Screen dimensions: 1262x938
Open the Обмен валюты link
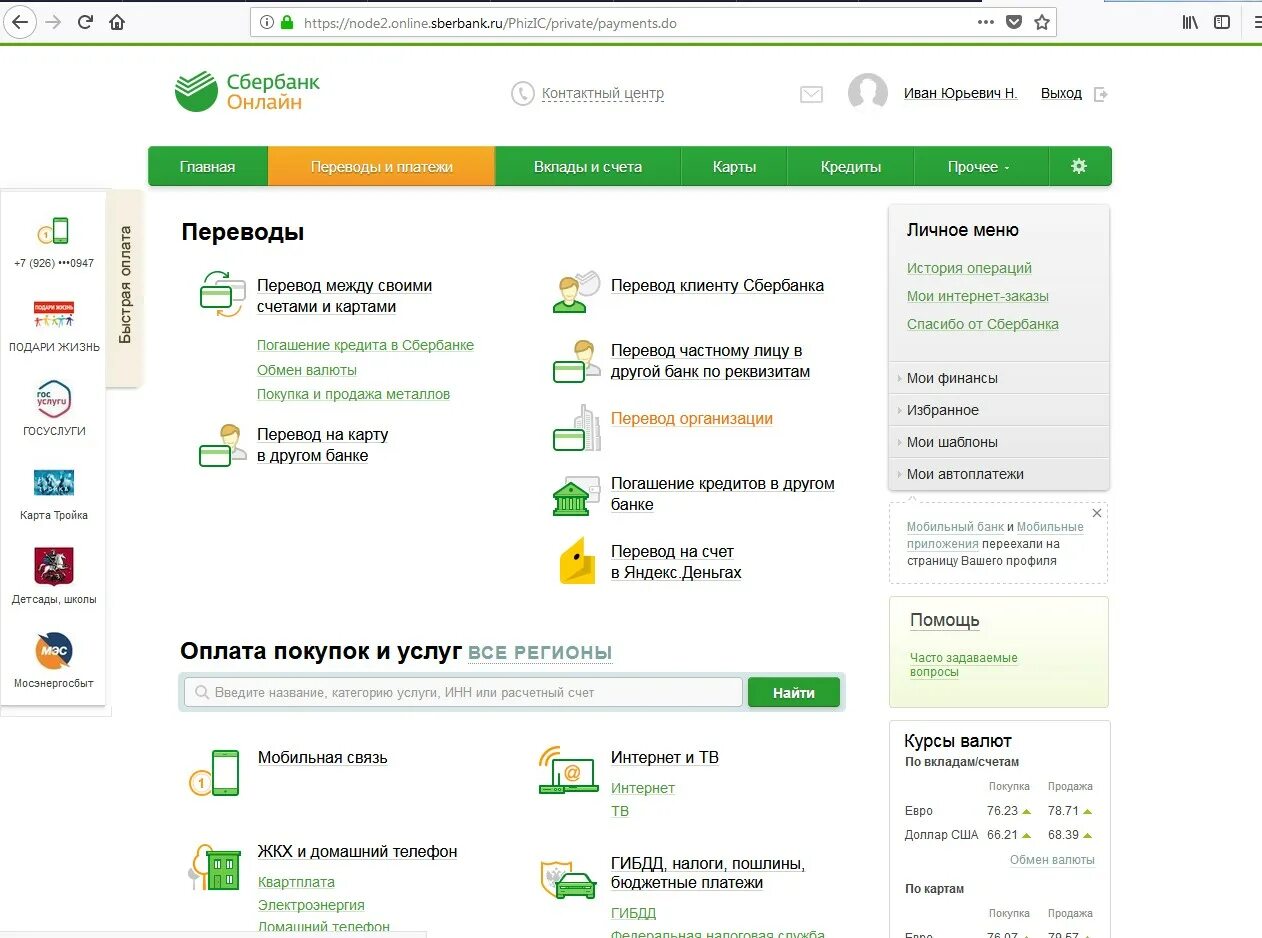click(307, 369)
